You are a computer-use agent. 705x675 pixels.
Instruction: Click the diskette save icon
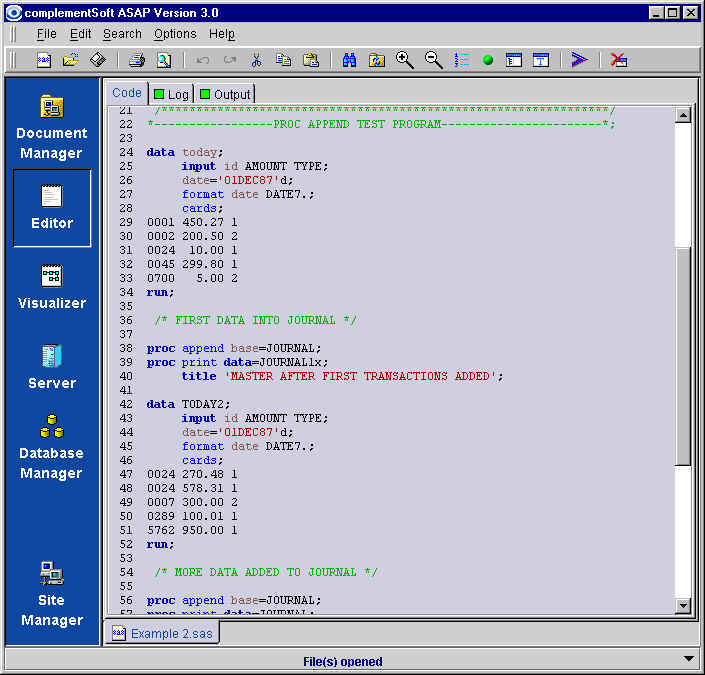(98, 60)
